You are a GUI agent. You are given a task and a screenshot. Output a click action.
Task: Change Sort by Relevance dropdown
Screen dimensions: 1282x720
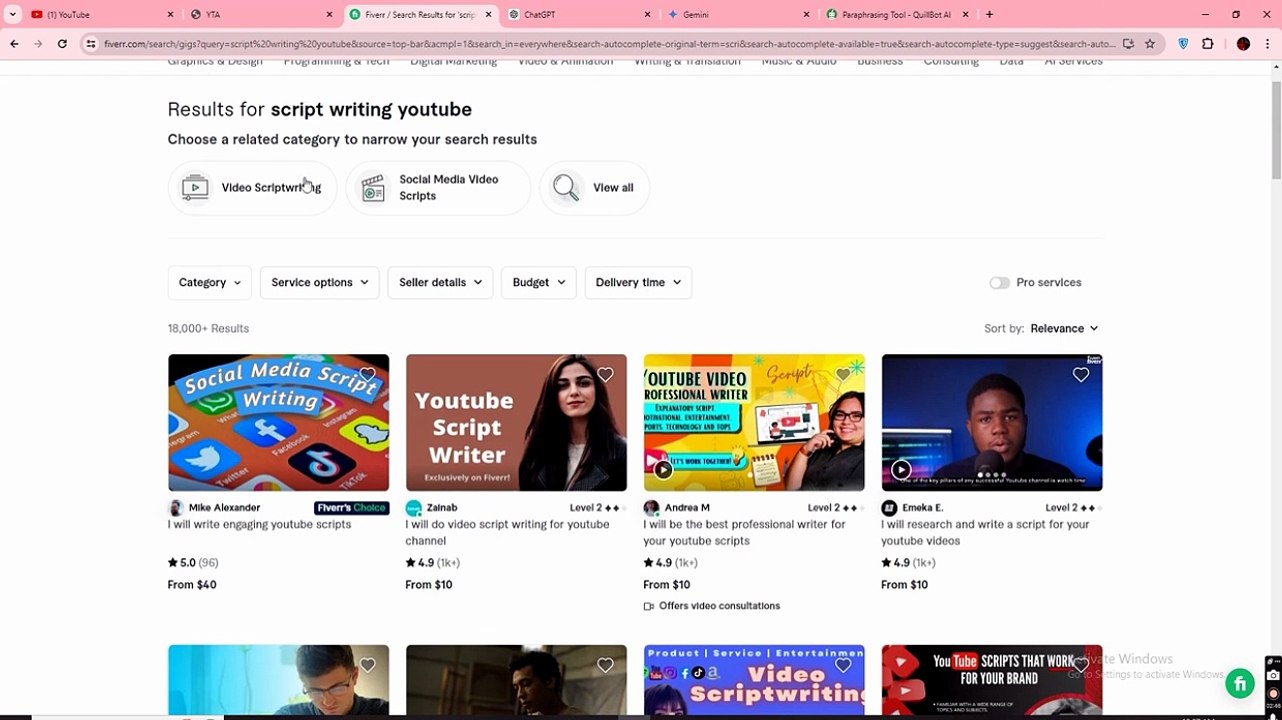(1064, 329)
